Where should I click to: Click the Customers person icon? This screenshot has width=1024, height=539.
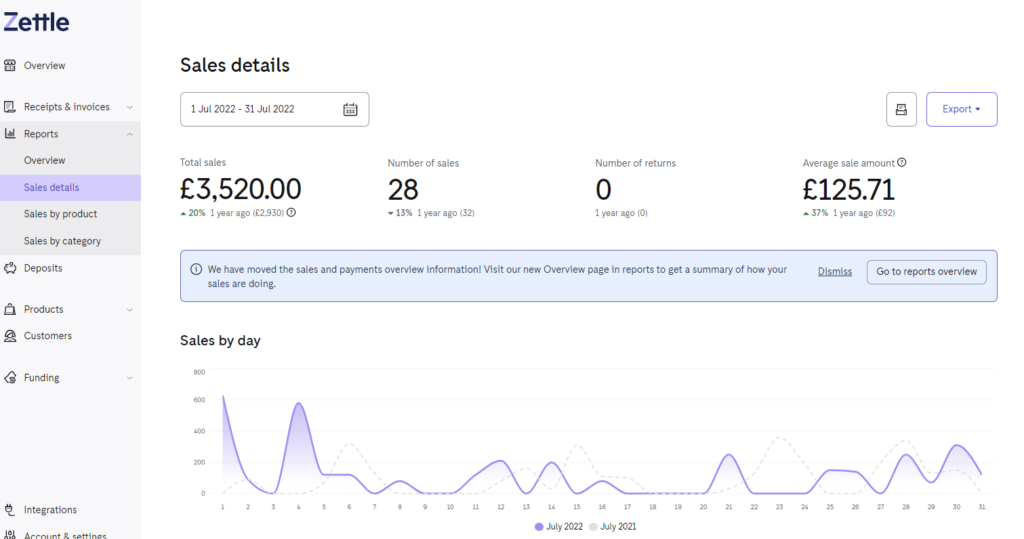tap(10, 336)
